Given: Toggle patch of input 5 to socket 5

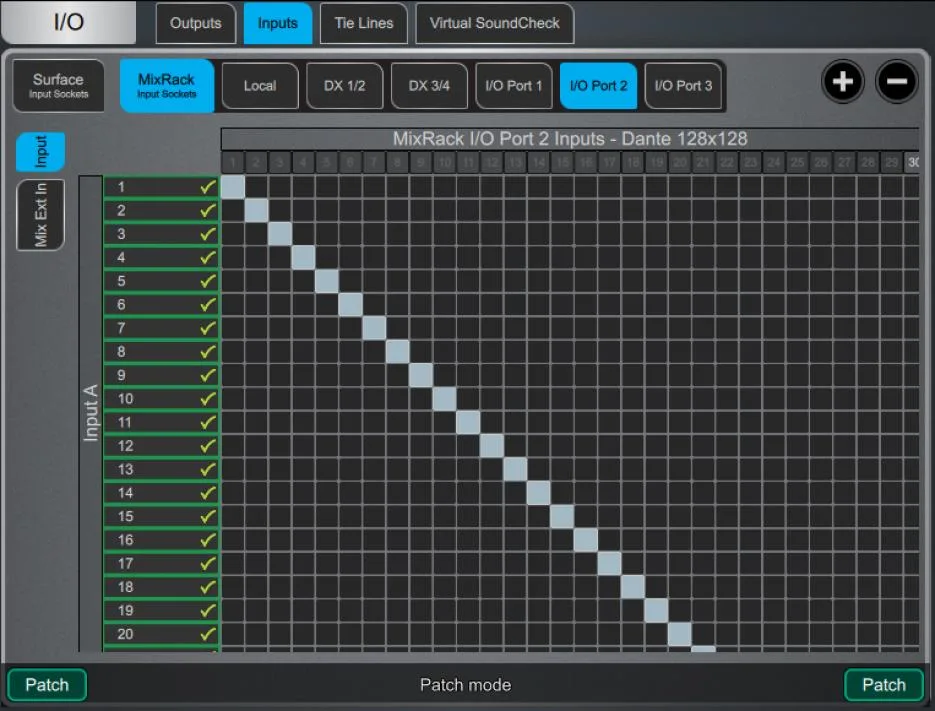Looking at the screenshot, I should tap(327, 281).
